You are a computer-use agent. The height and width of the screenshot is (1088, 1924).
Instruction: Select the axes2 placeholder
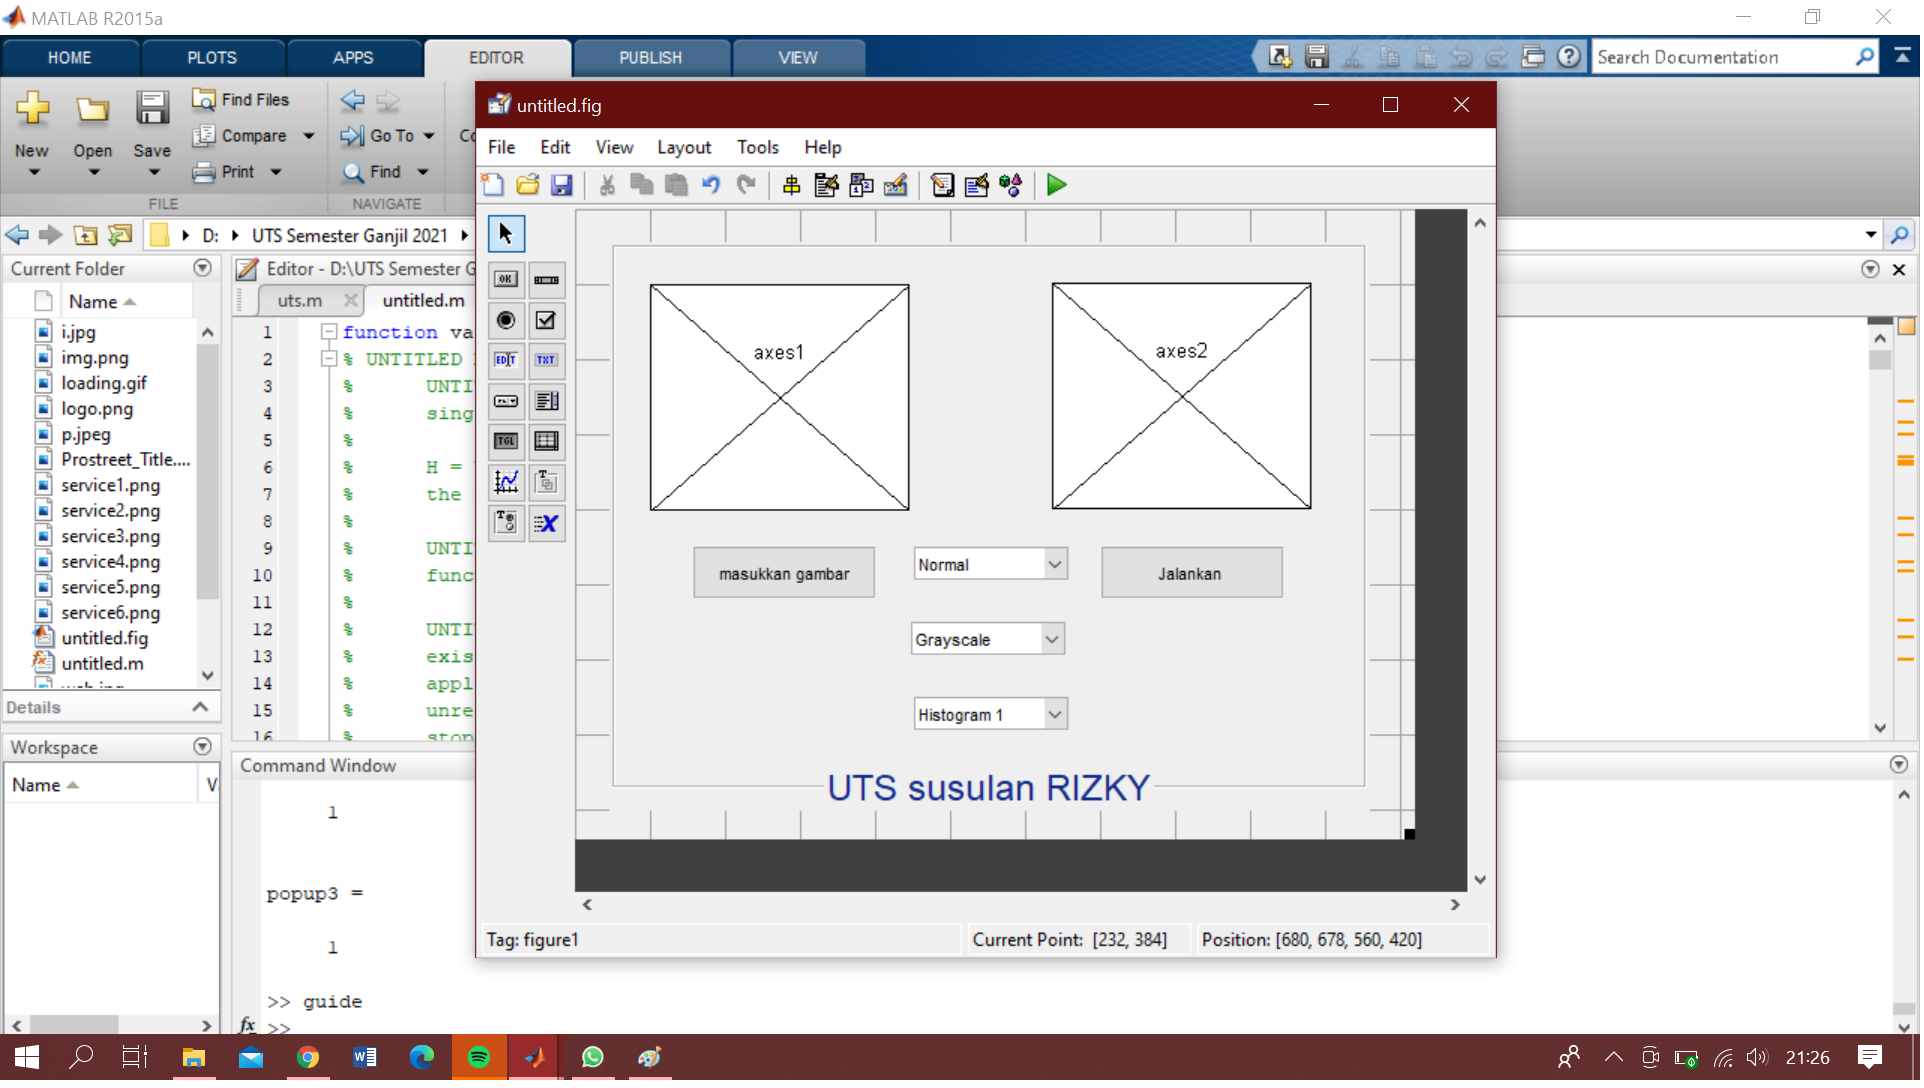point(1183,397)
